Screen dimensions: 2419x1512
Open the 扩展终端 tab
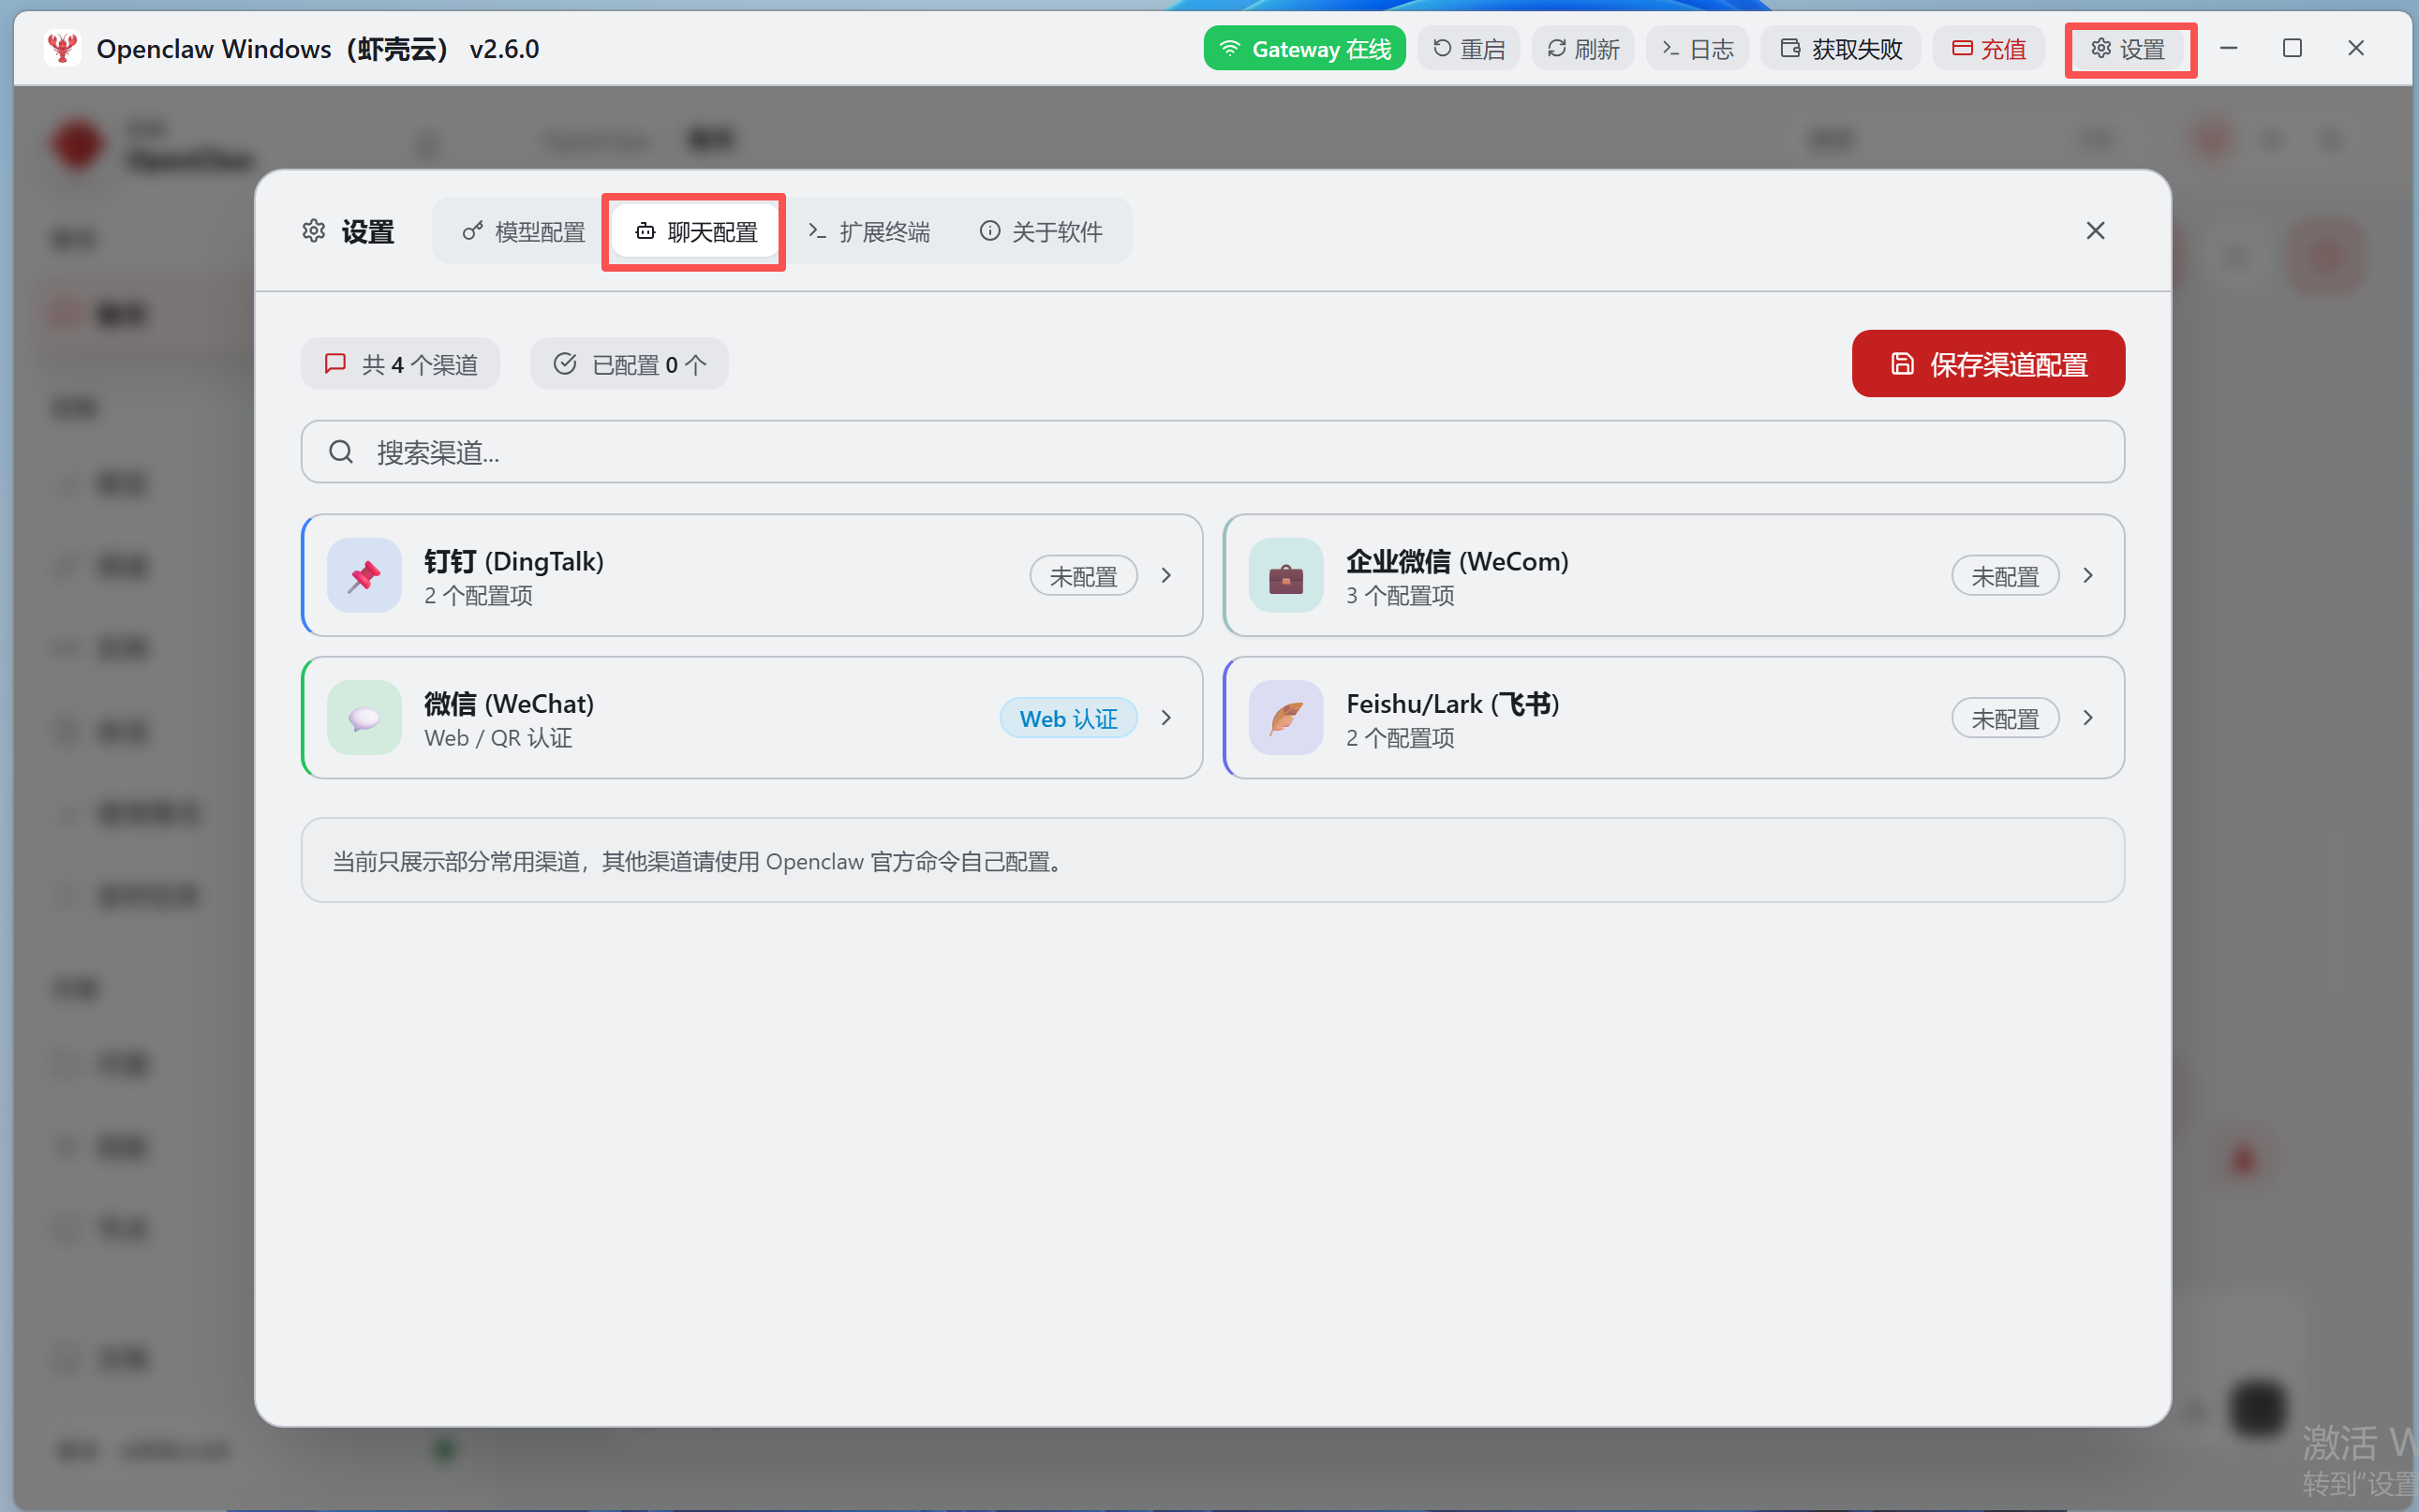coord(868,232)
